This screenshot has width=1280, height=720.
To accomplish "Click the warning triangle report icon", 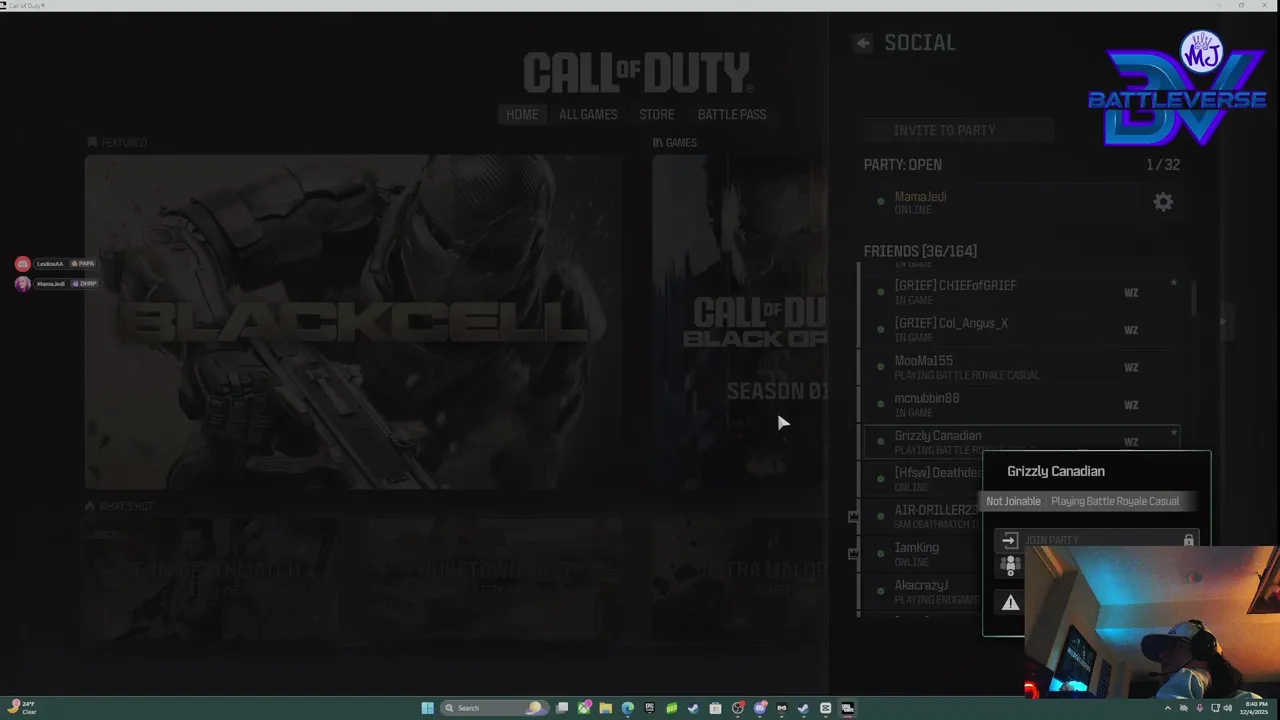I will click(x=1011, y=602).
